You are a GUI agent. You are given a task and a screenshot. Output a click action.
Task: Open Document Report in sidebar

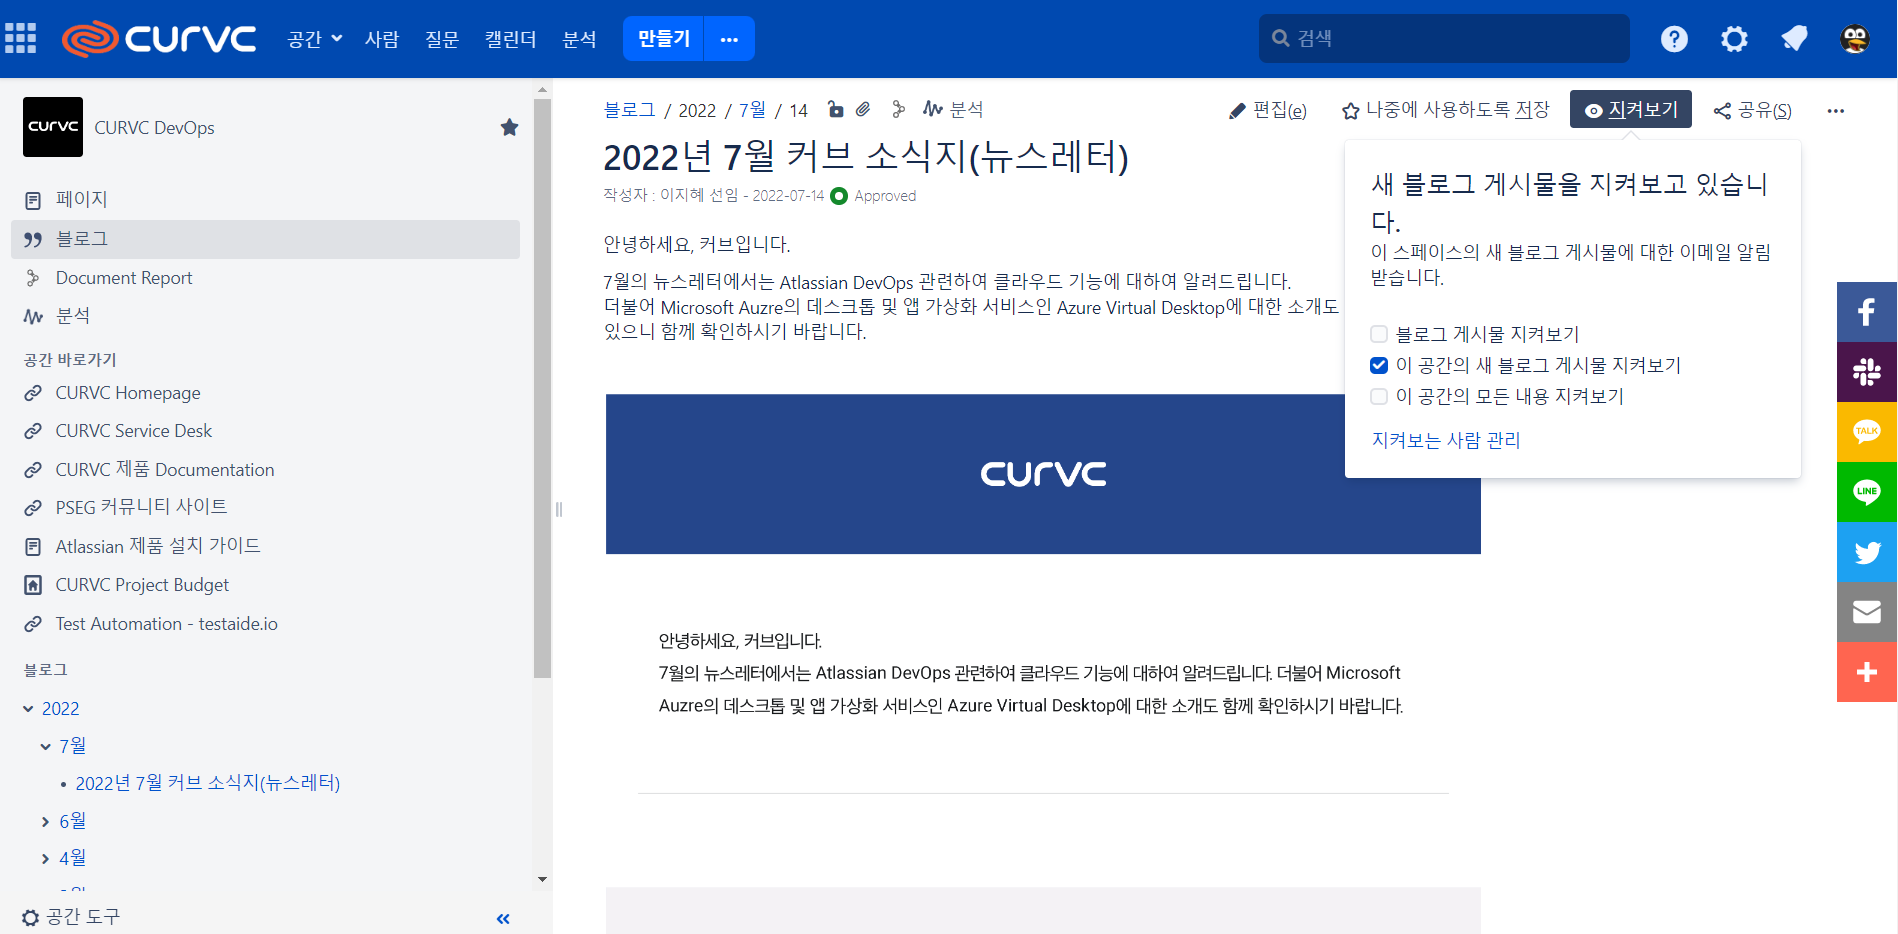[265, 278]
